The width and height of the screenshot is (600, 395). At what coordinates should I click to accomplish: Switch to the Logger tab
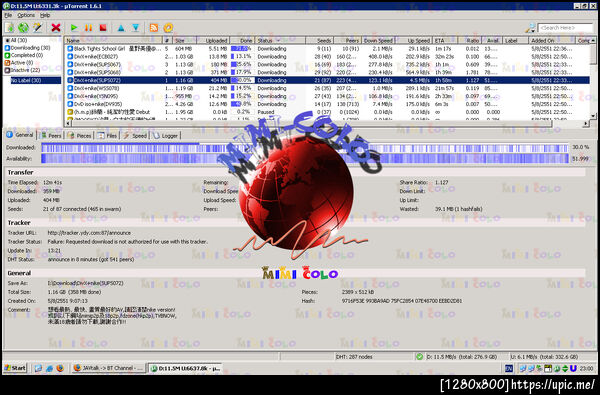tap(166, 135)
